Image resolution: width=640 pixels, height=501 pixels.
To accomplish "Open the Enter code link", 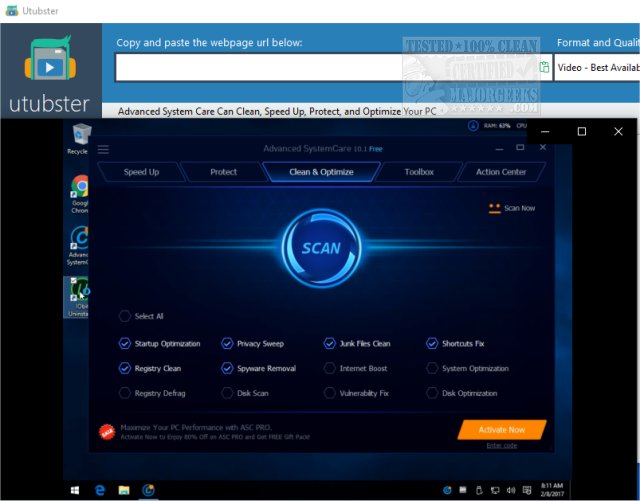I will pos(502,445).
